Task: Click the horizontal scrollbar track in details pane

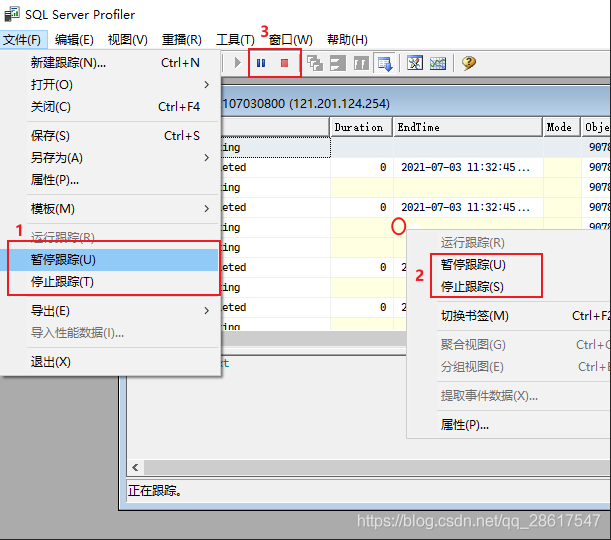Action: click(x=377, y=467)
